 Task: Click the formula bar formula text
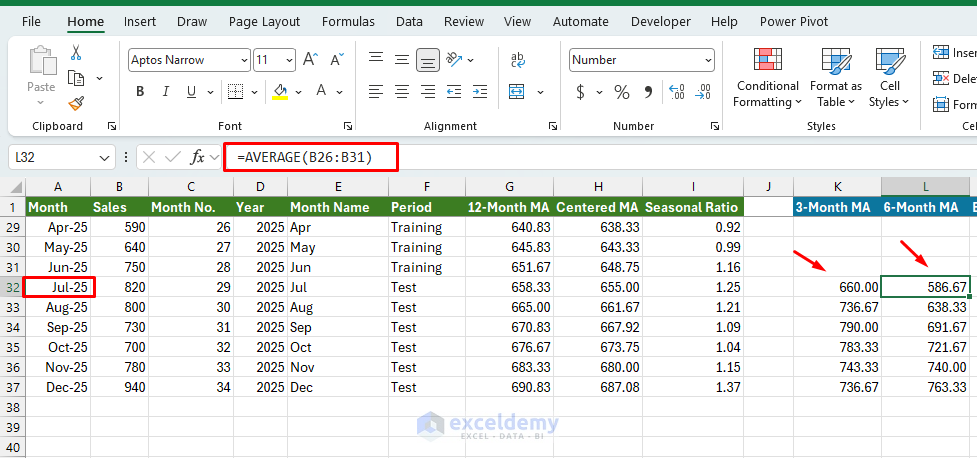pyautogui.click(x=305, y=158)
